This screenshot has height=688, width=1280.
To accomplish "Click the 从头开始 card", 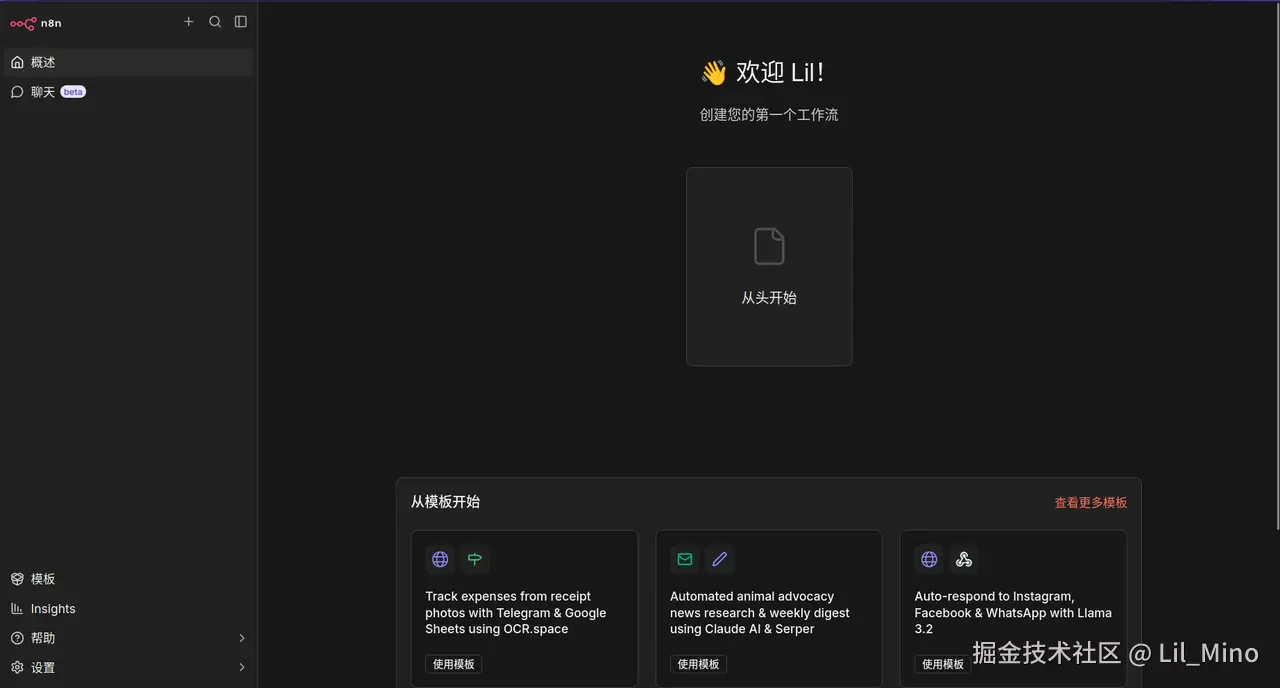I will point(769,266).
